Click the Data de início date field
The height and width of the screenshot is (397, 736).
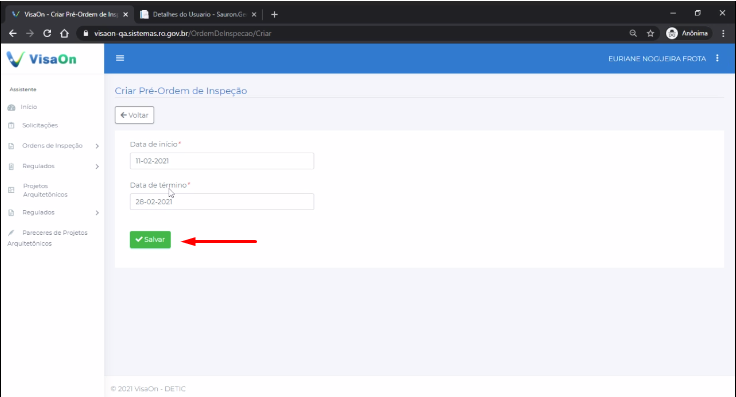[x=222, y=160]
